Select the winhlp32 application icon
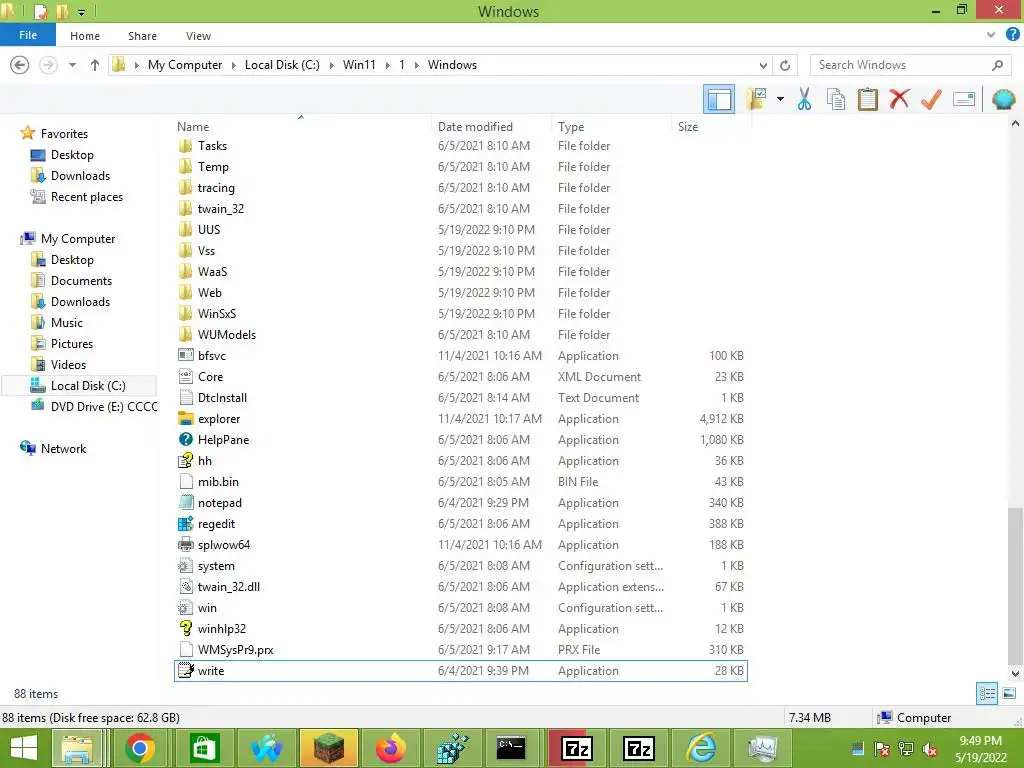The image size is (1024, 768). tap(186, 628)
